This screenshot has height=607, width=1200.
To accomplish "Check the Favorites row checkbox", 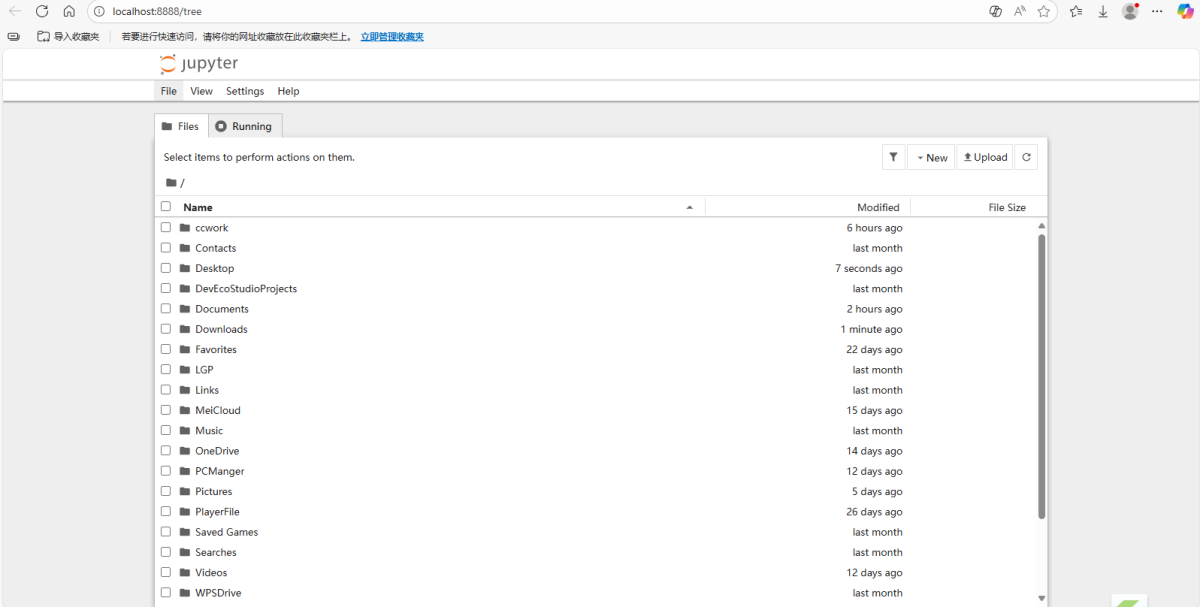I will tap(166, 349).
